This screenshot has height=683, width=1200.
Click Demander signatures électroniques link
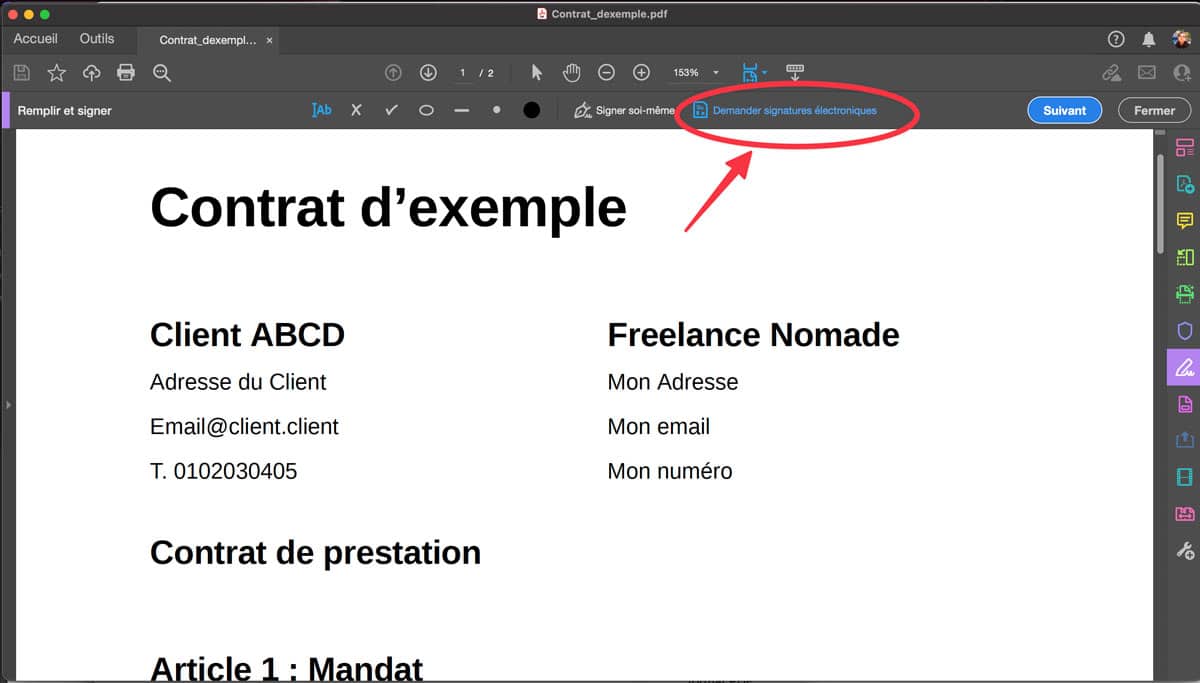click(794, 110)
